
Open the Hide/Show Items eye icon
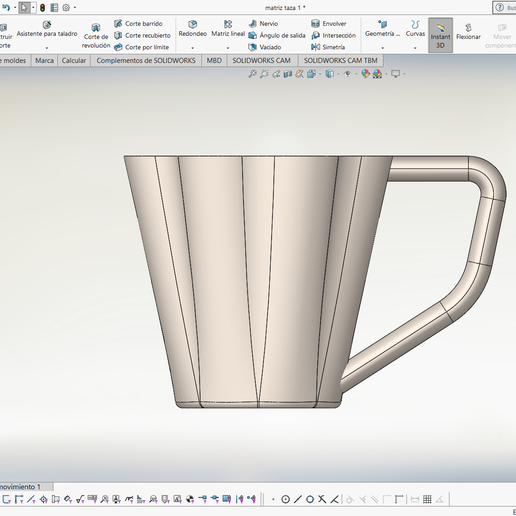347,74
